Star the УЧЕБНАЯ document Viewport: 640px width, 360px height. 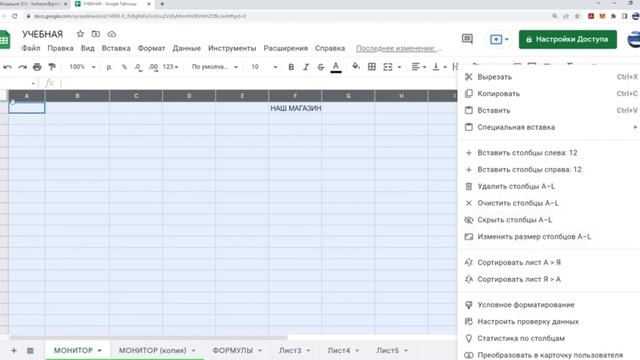click(80, 34)
